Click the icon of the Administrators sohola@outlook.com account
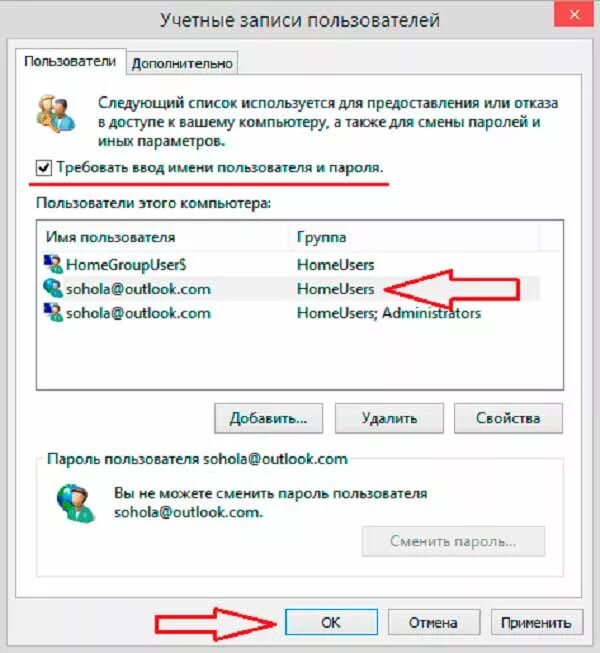Image resolution: width=600 pixels, height=653 pixels. pos(53,312)
